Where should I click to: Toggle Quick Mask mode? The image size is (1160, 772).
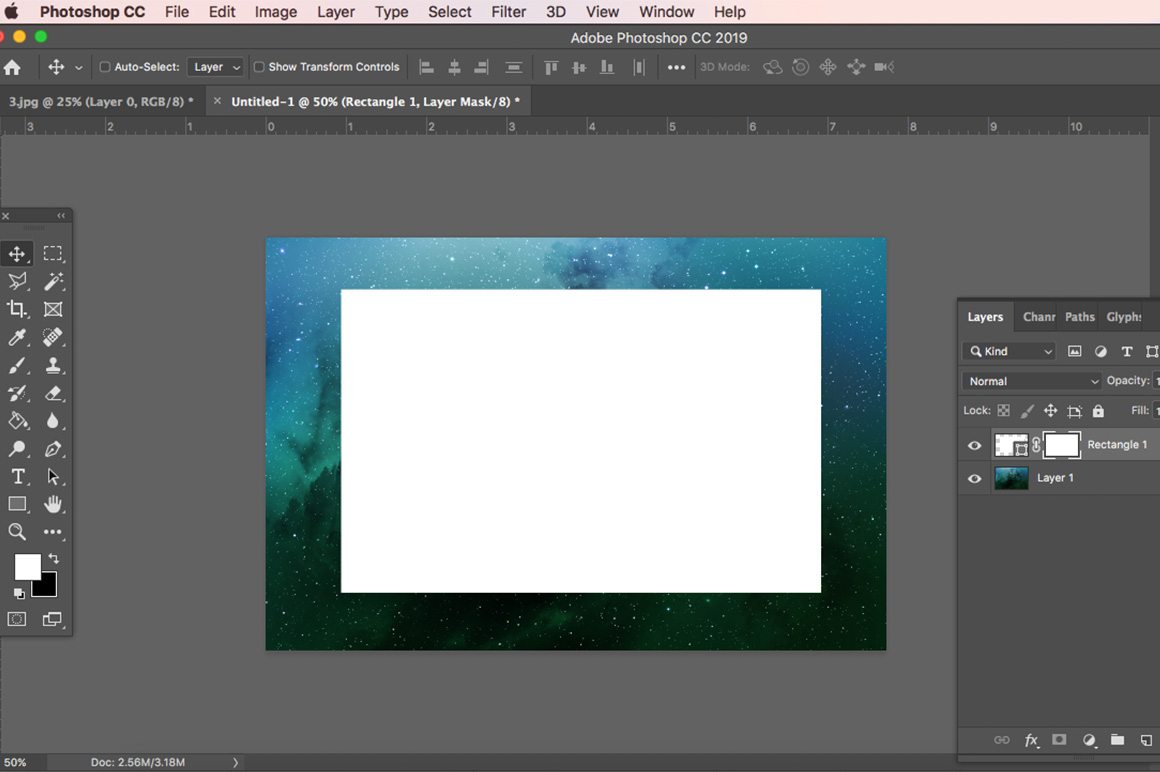(17, 619)
